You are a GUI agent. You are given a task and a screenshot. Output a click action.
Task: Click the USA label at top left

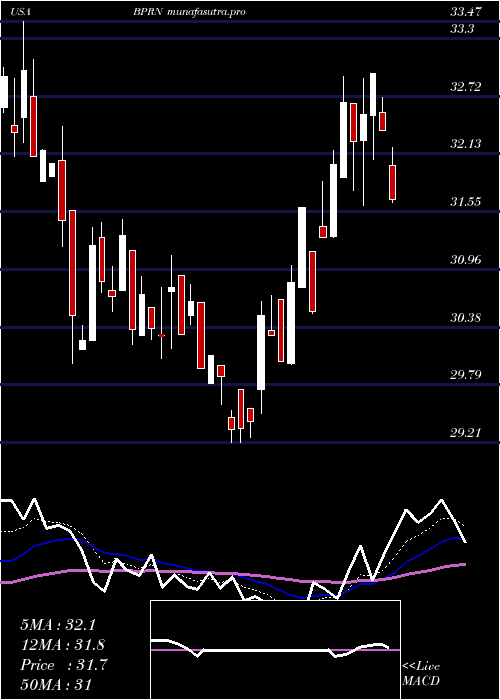pyautogui.click(x=21, y=12)
